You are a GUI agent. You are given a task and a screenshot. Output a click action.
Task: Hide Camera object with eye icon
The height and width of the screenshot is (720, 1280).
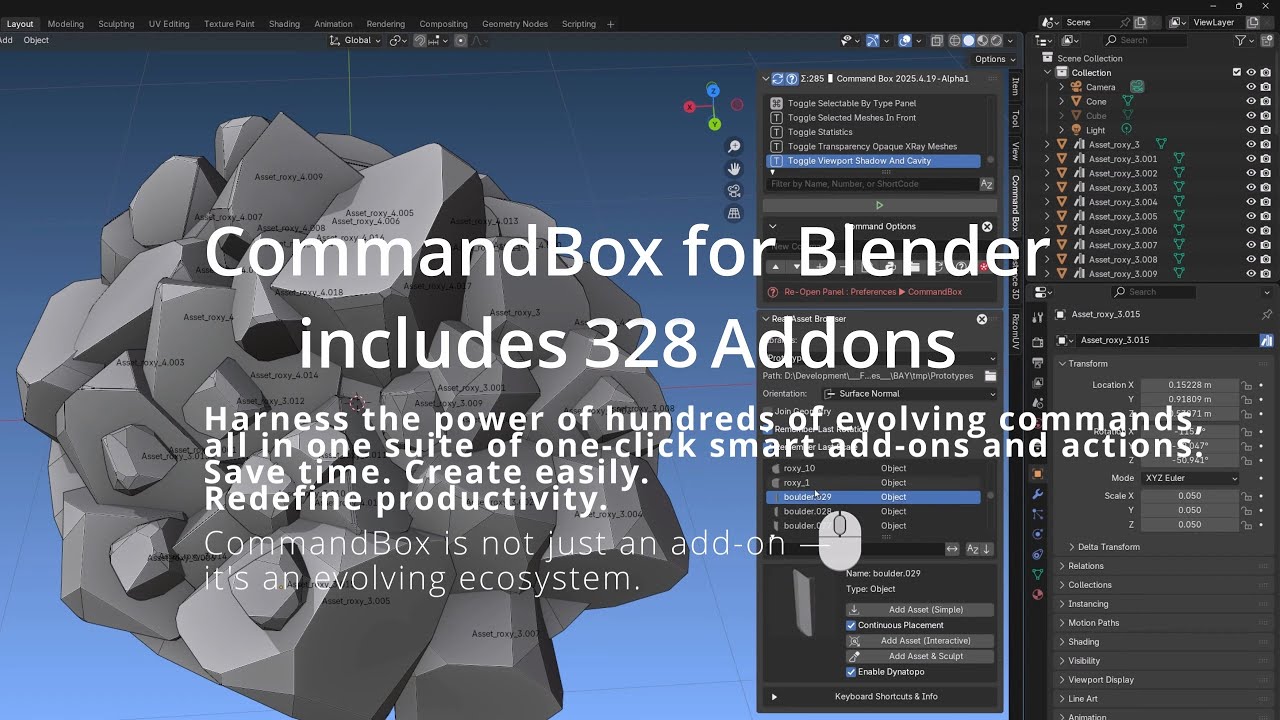click(x=1251, y=87)
